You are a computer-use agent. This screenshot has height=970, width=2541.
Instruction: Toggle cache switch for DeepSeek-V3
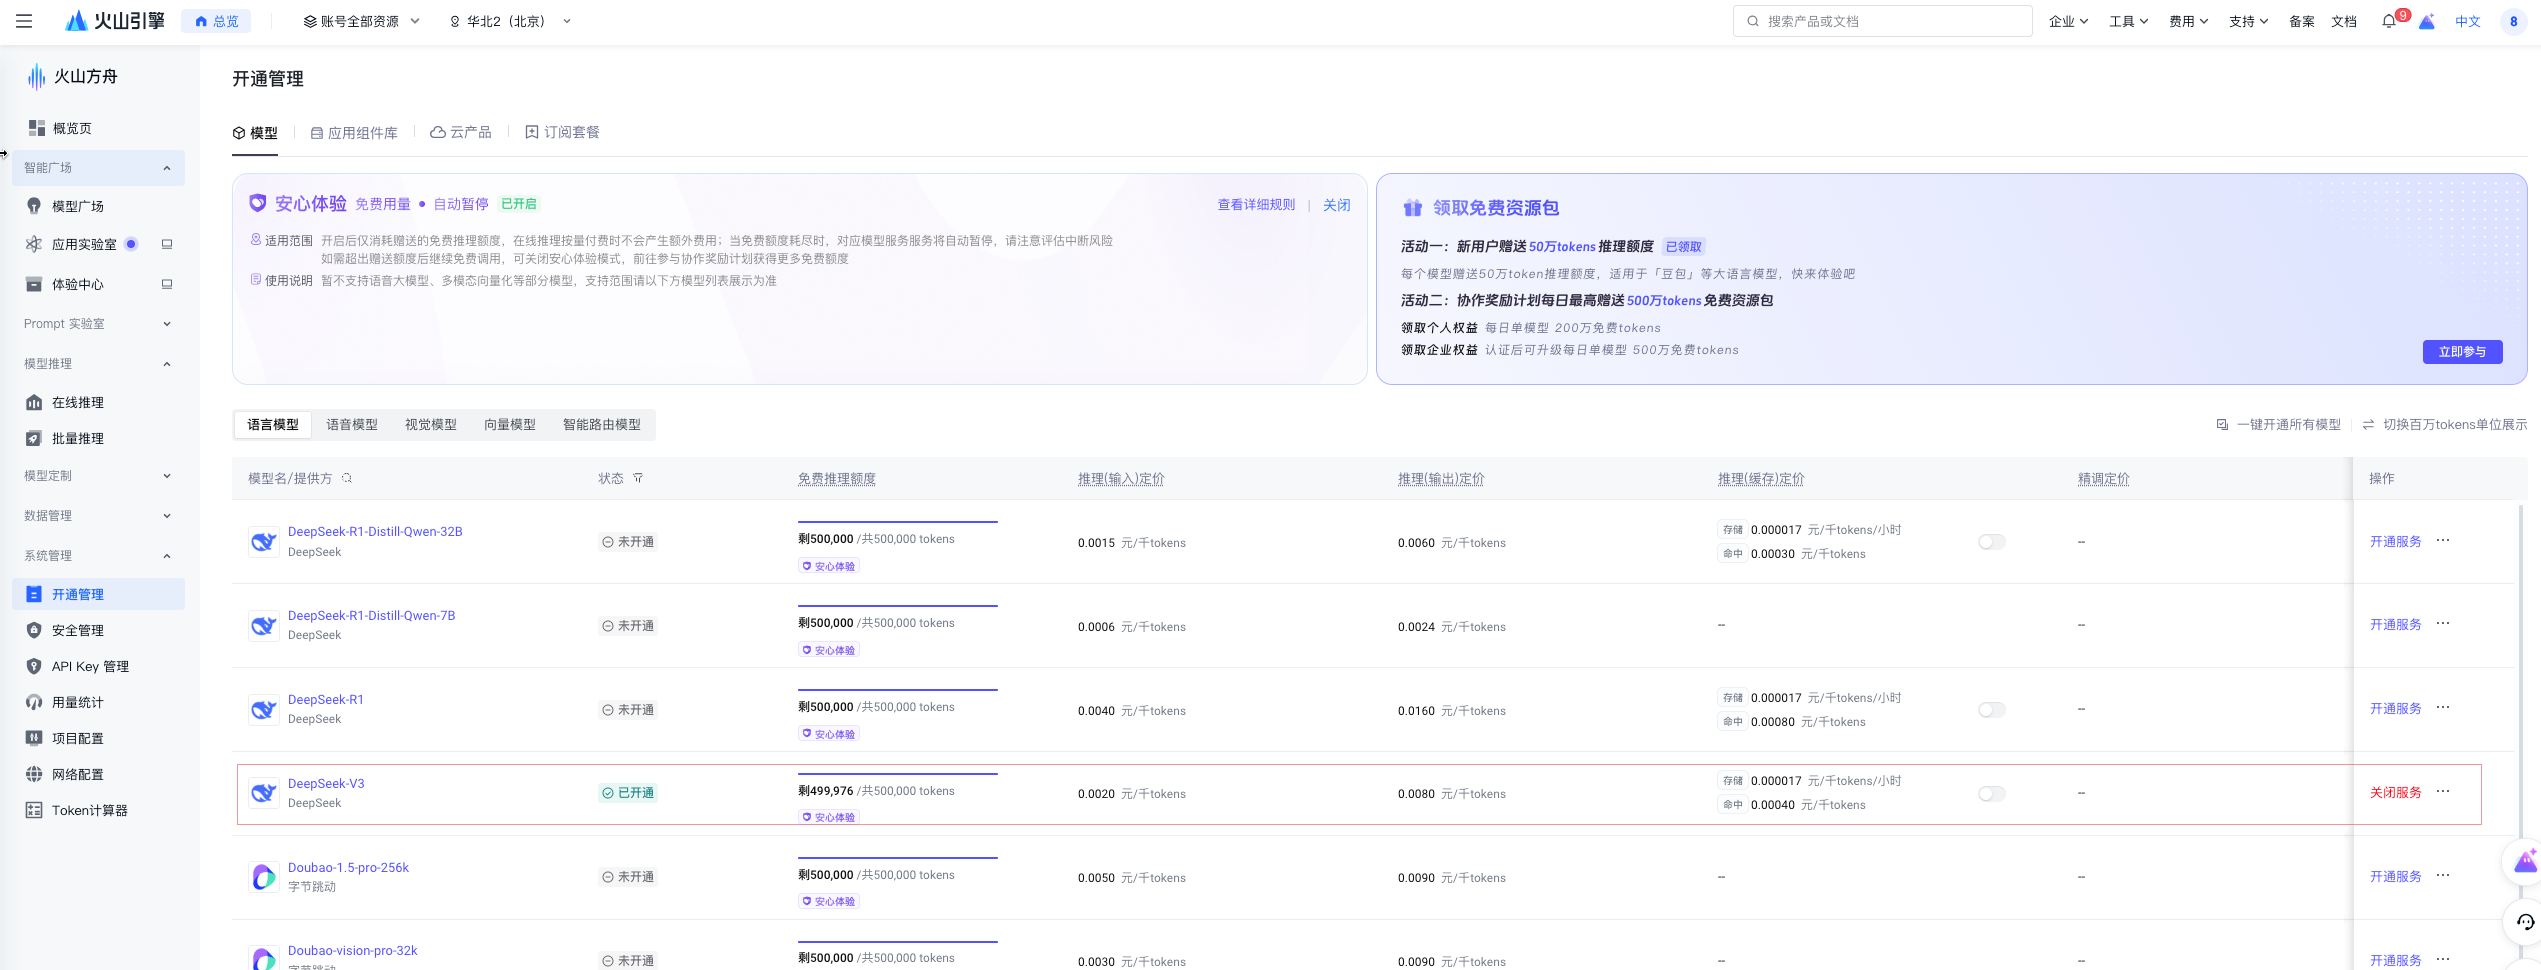coord(1991,793)
